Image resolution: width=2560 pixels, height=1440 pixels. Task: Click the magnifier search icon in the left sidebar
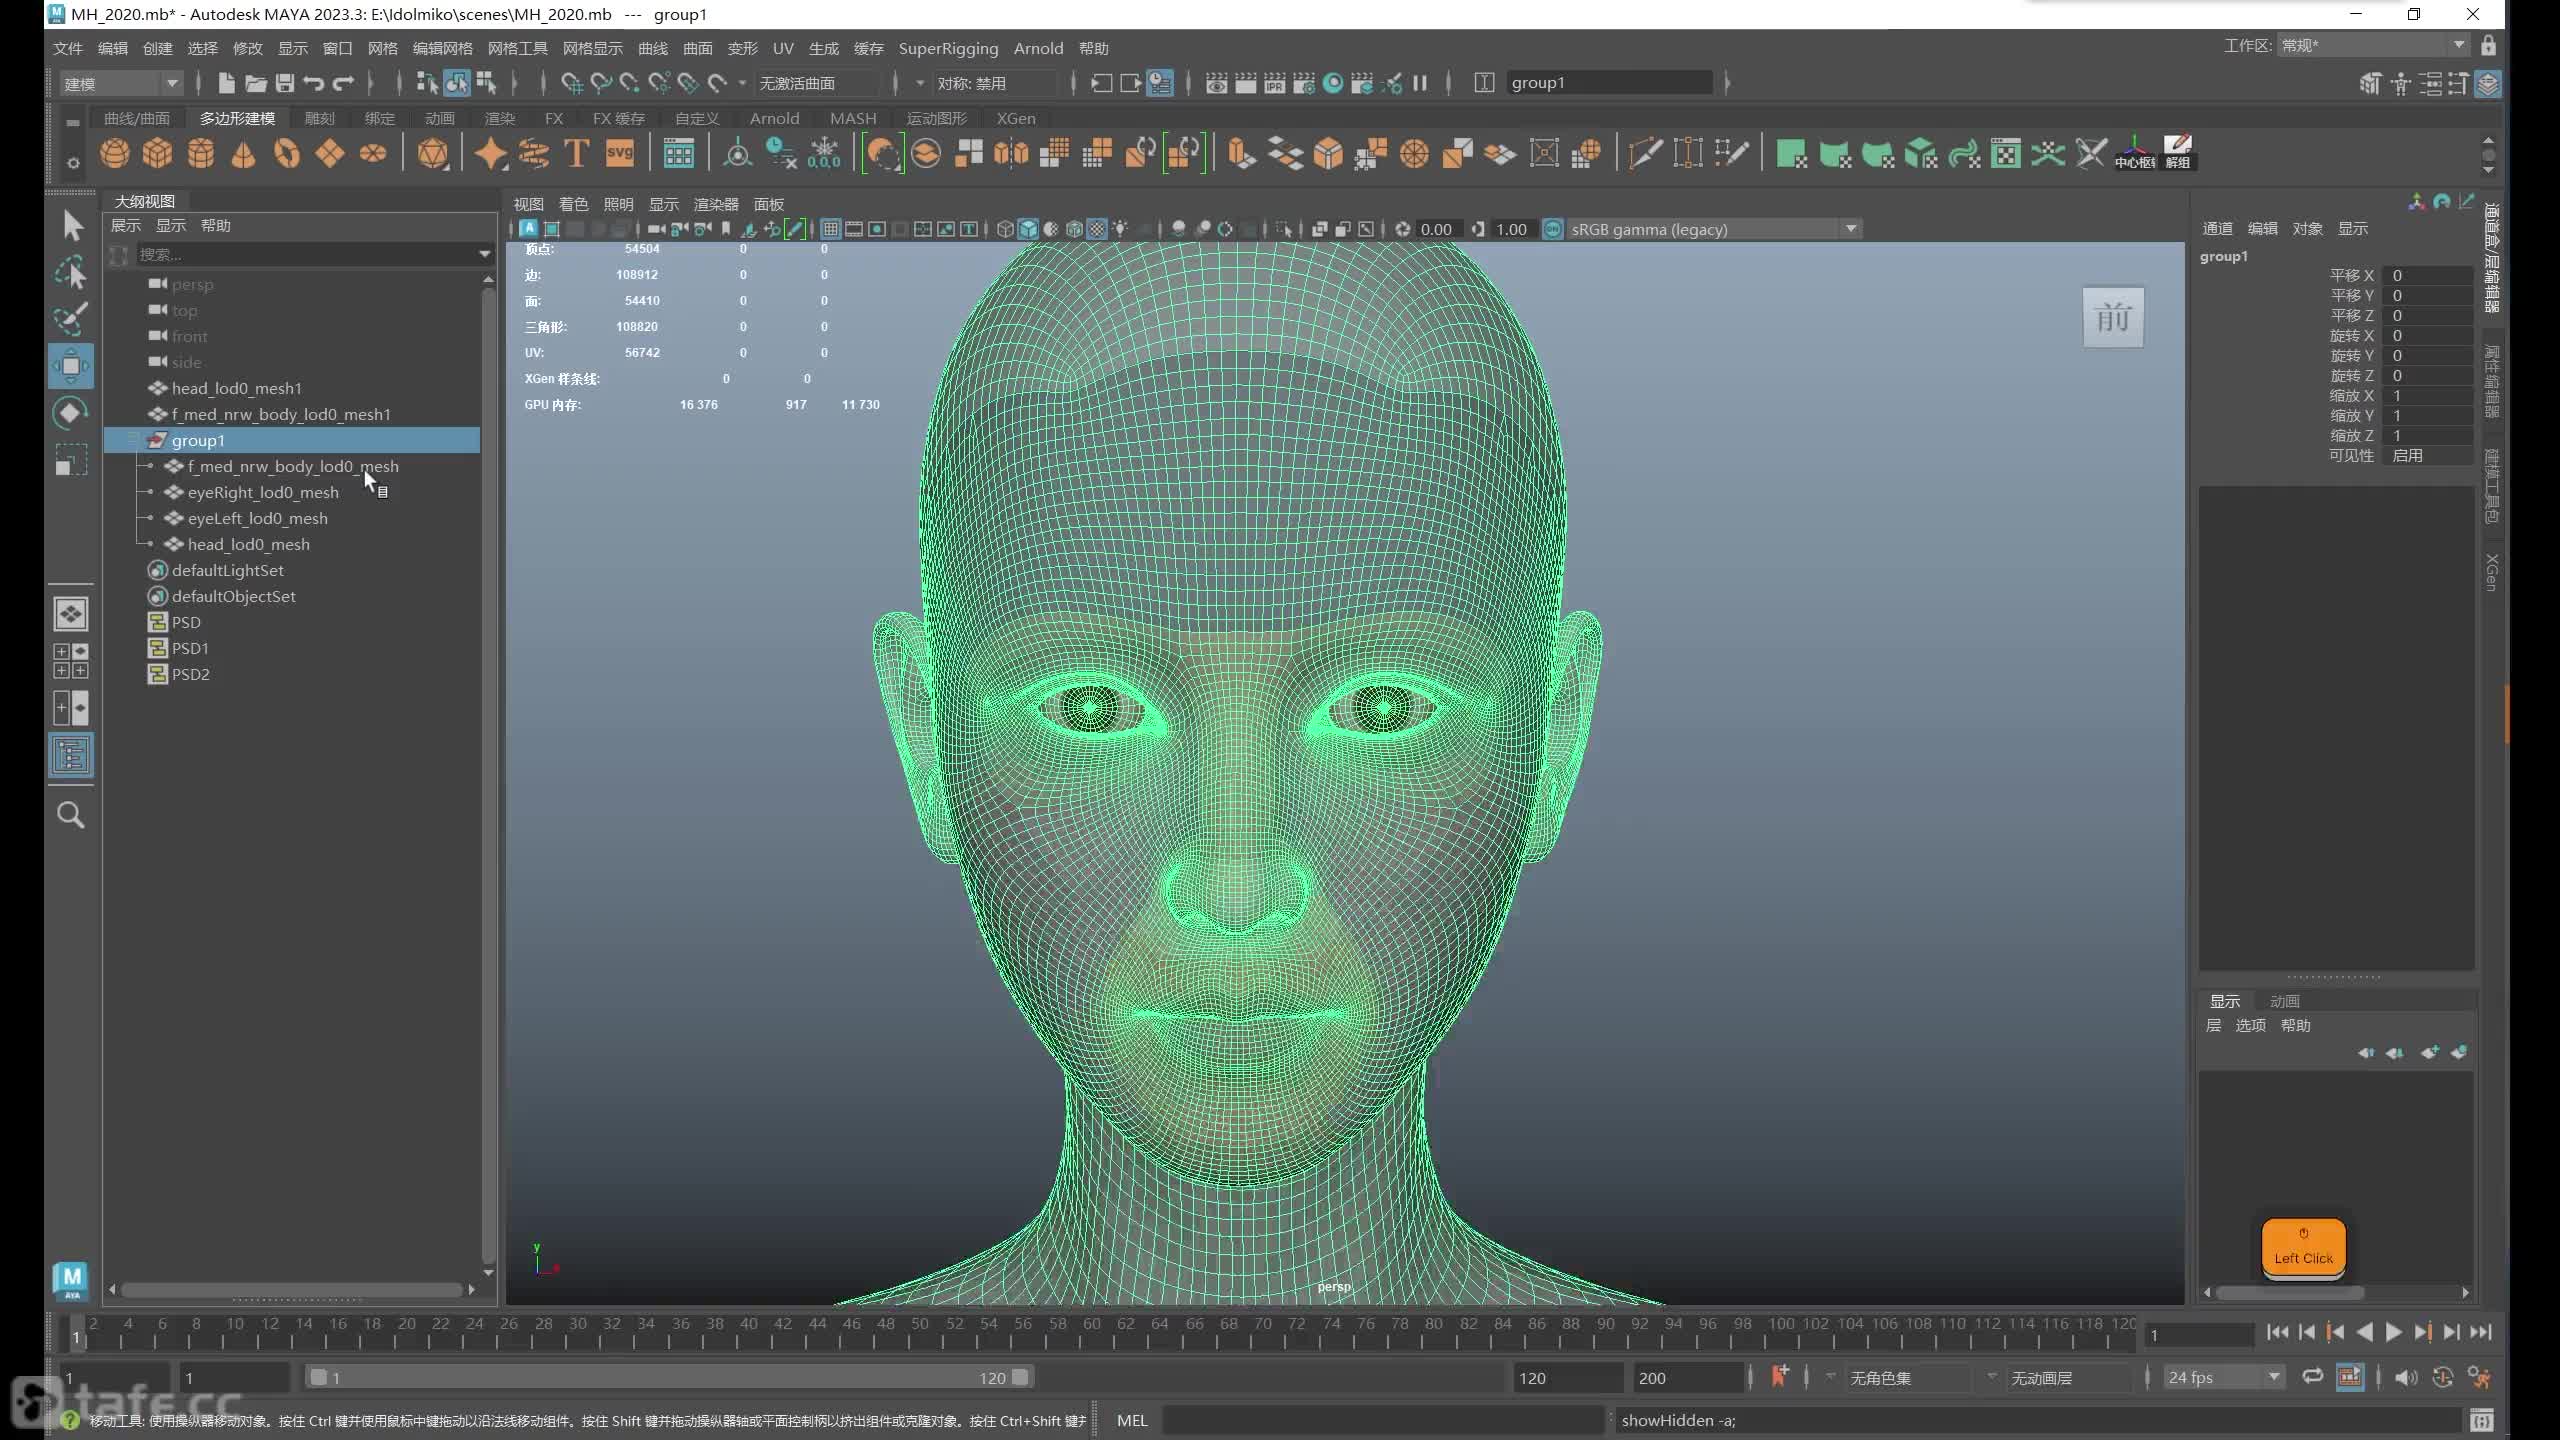pyautogui.click(x=71, y=815)
